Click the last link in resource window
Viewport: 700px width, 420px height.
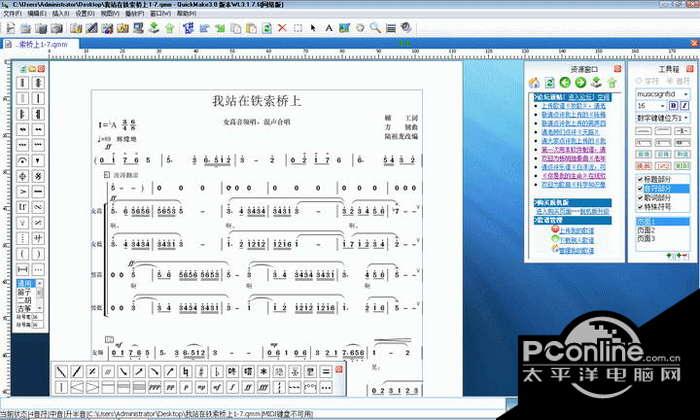click(x=577, y=250)
